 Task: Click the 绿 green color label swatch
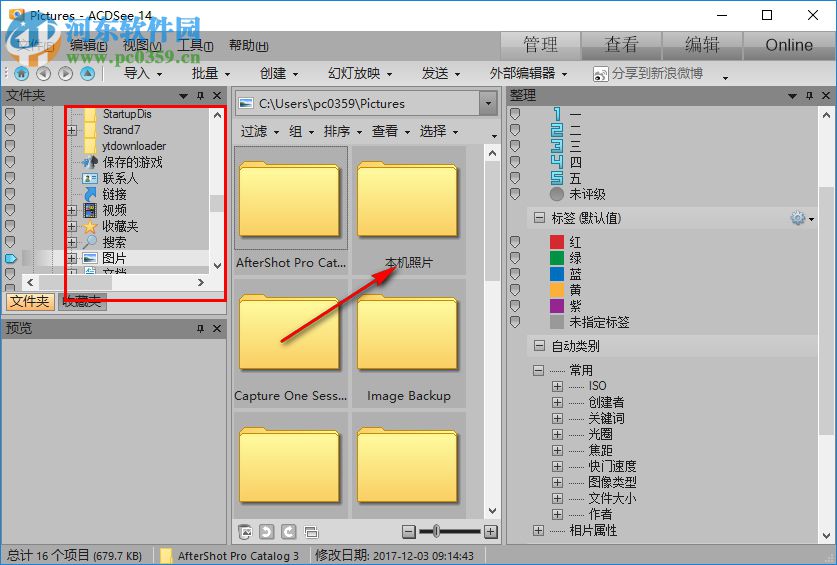[x=557, y=258]
